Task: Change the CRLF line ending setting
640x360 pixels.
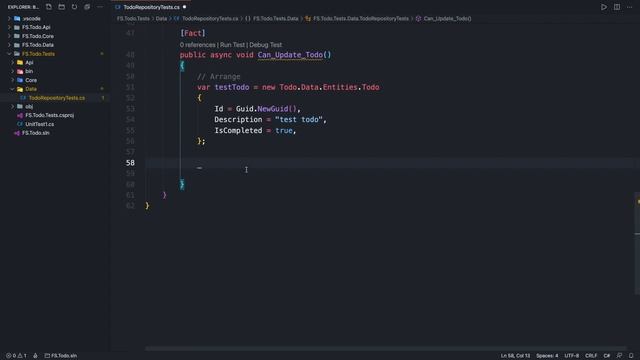Action: 591,356
